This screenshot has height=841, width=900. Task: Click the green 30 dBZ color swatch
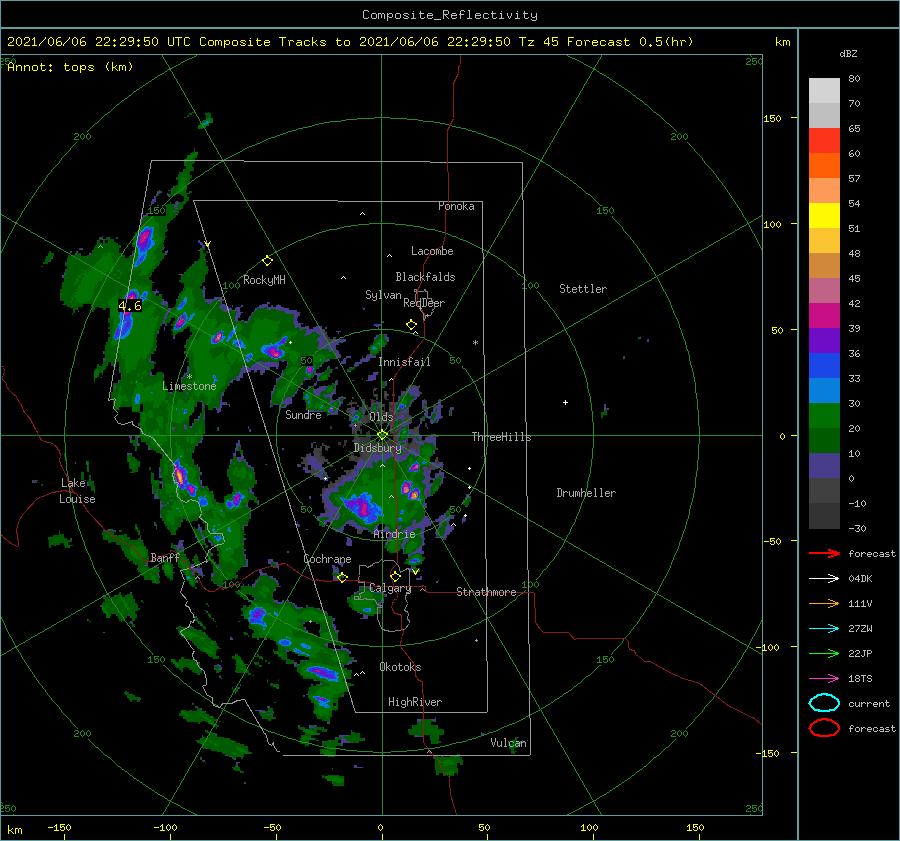click(824, 416)
